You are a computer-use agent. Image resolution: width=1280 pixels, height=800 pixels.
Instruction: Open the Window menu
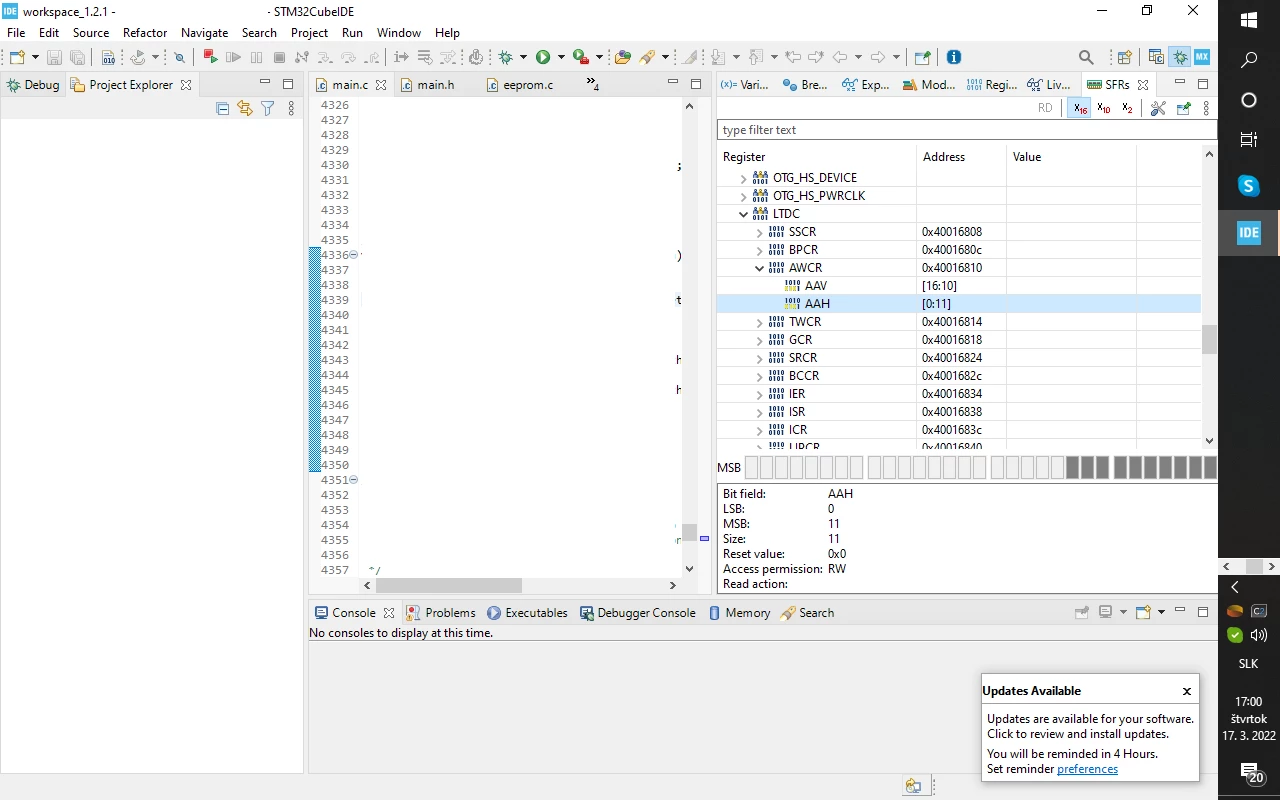click(399, 33)
